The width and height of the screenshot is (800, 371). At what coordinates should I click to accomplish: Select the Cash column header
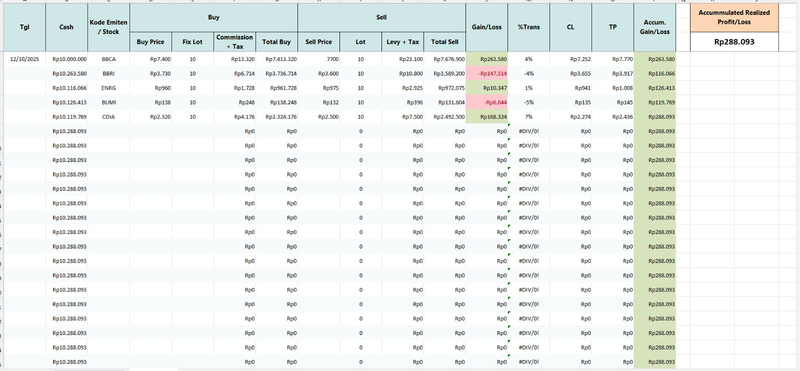(x=66, y=28)
